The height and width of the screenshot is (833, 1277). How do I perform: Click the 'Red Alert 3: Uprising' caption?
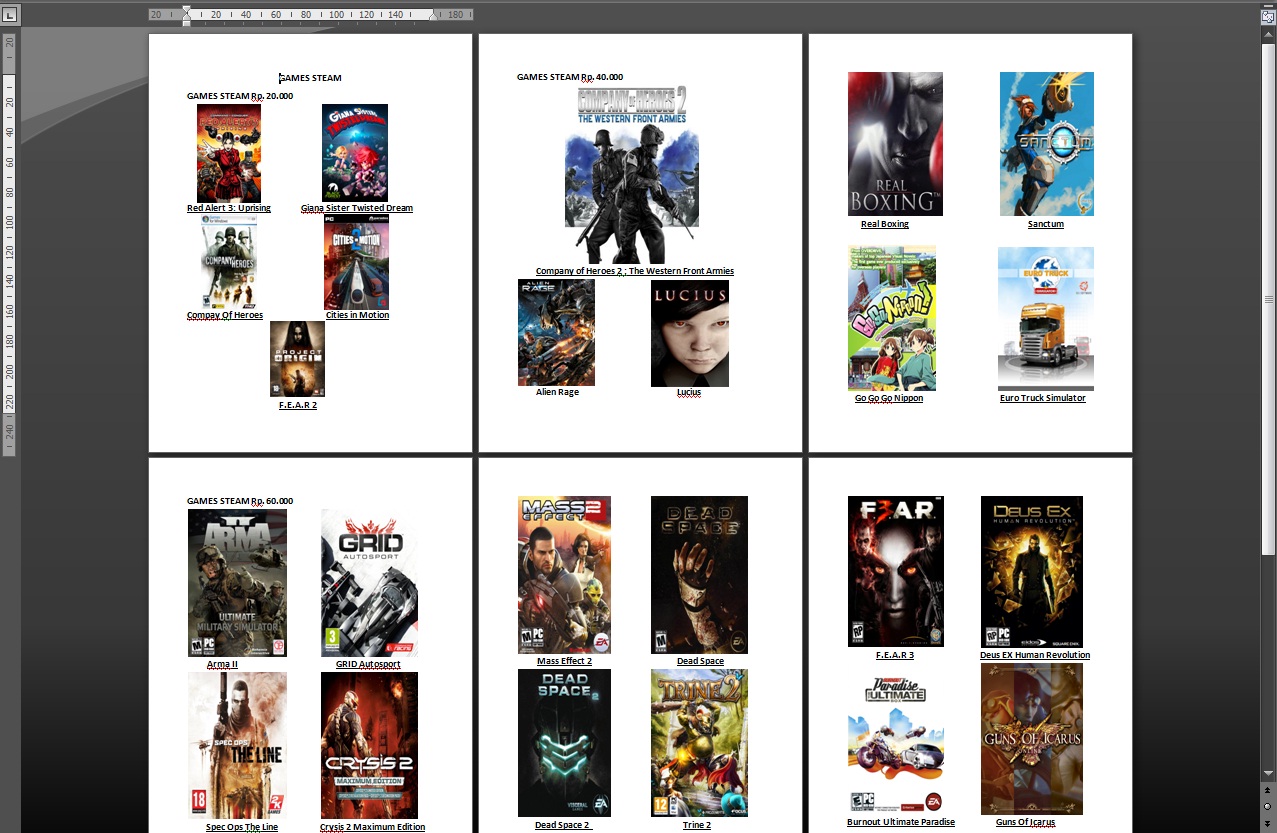(229, 208)
